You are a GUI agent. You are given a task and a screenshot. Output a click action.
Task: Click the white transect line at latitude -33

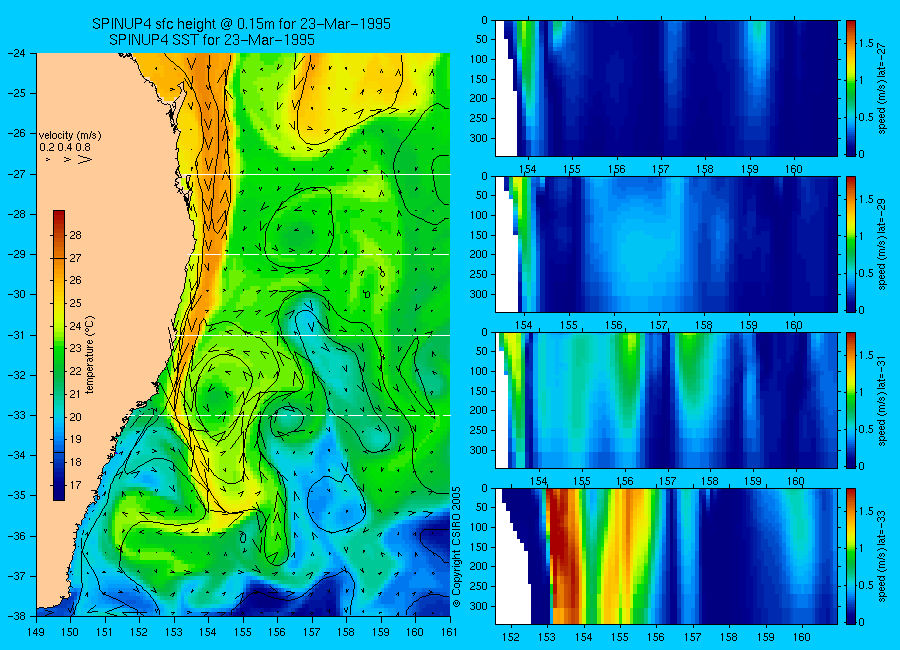pos(292,415)
